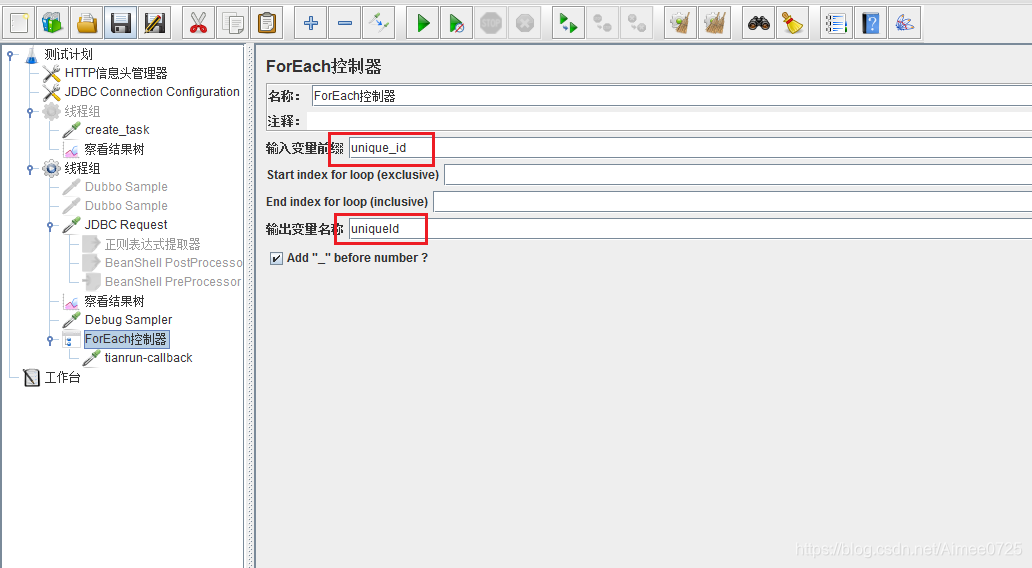Select 工作台 in tree
The height and width of the screenshot is (568, 1032).
click(62, 377)
